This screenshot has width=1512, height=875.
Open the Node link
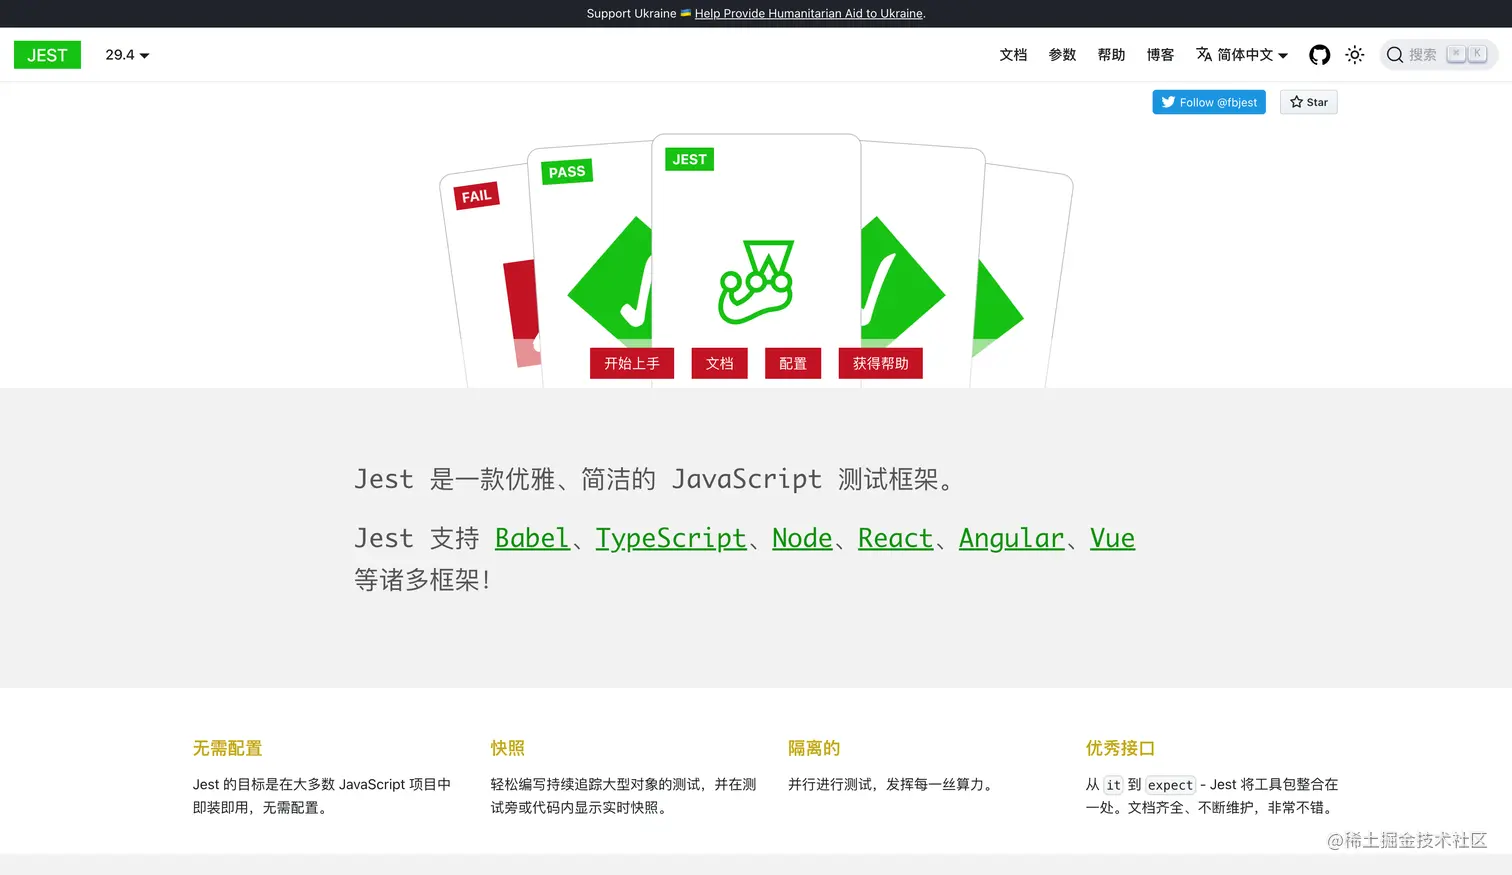click(802, 538)
